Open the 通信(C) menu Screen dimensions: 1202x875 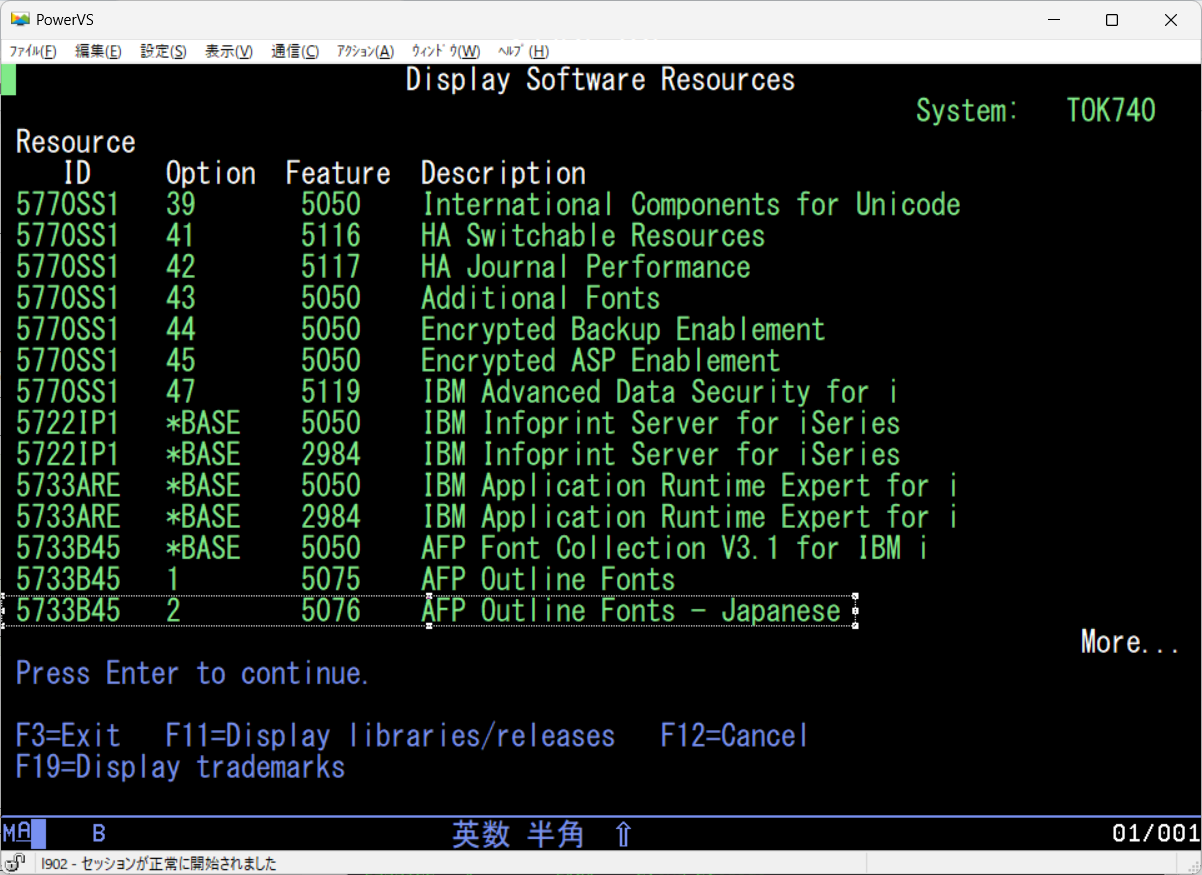pos(295,52)
